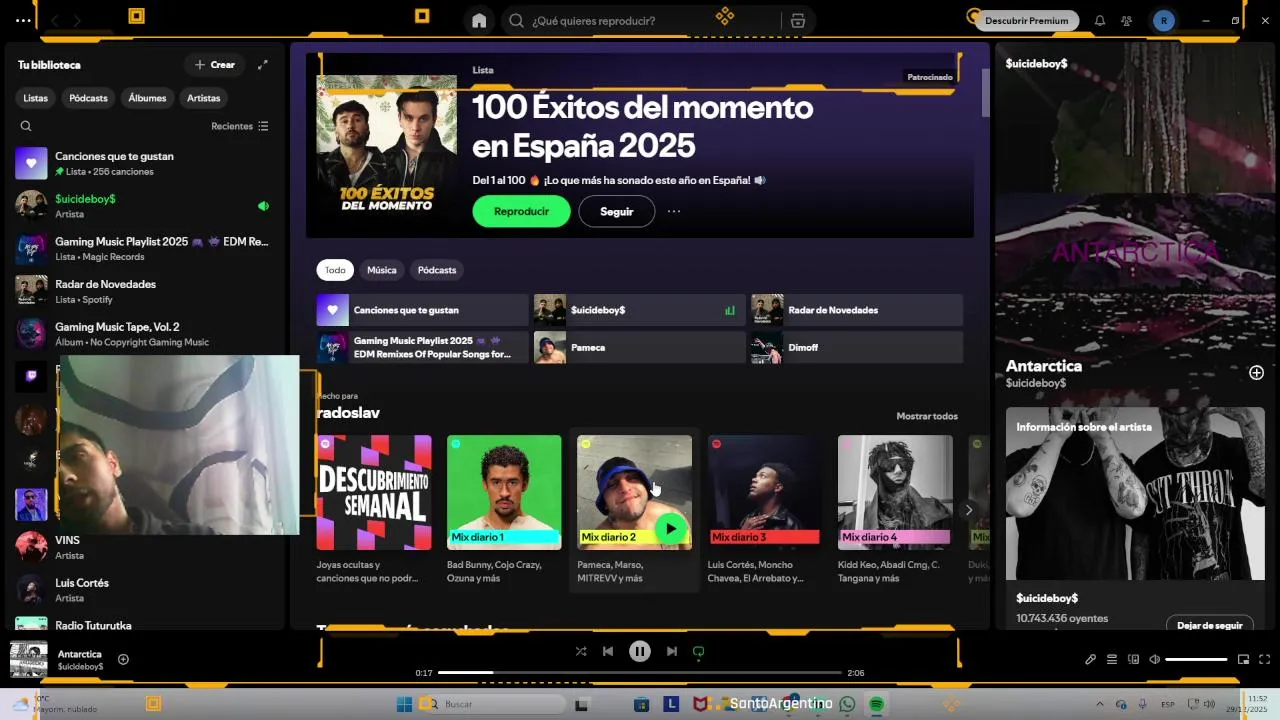Open Gaming Music Tape, Vol. 2 album
This screenshot has height=720, width=1280.
145,334
